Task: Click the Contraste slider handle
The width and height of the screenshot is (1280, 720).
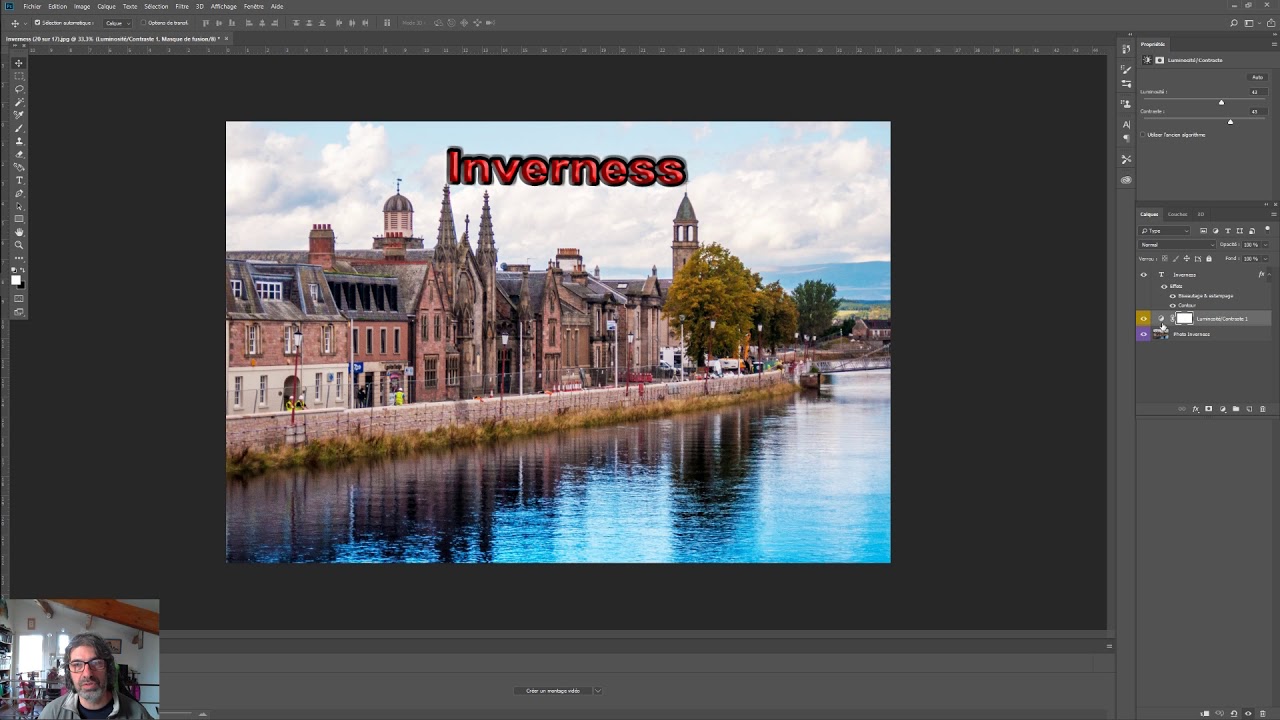Action: coord(1230,122)
